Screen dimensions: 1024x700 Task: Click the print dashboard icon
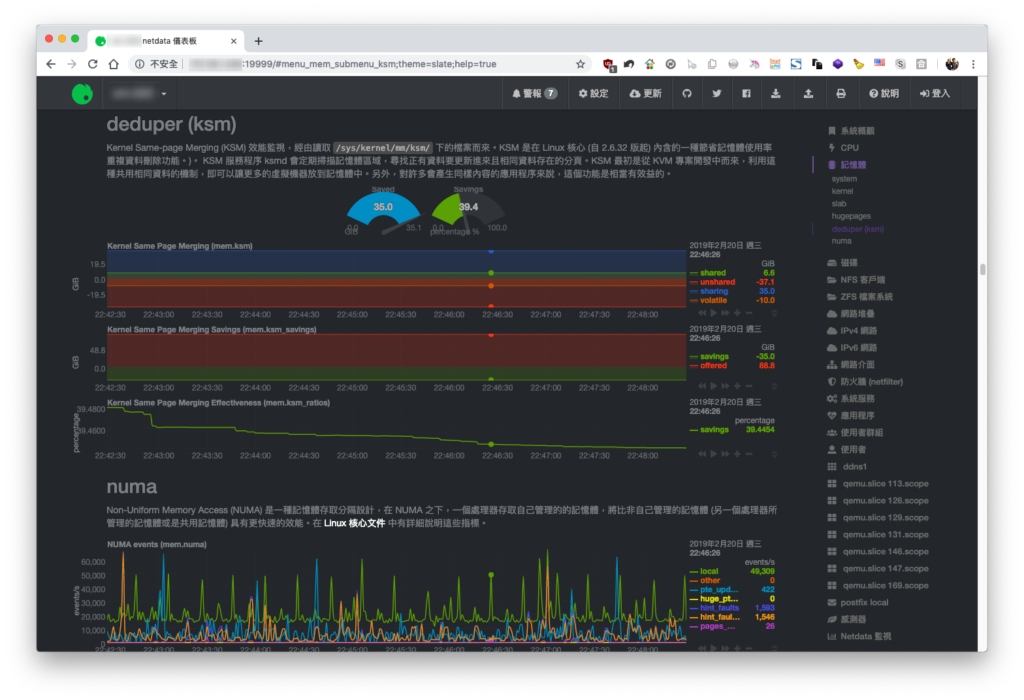tap(840, 93)
